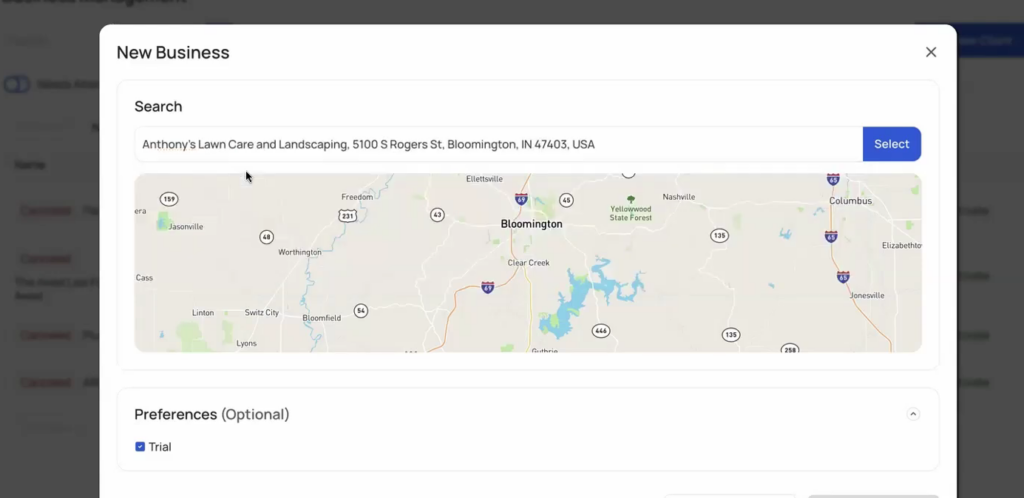Click the Route 43 road marker

click(437, 214)
